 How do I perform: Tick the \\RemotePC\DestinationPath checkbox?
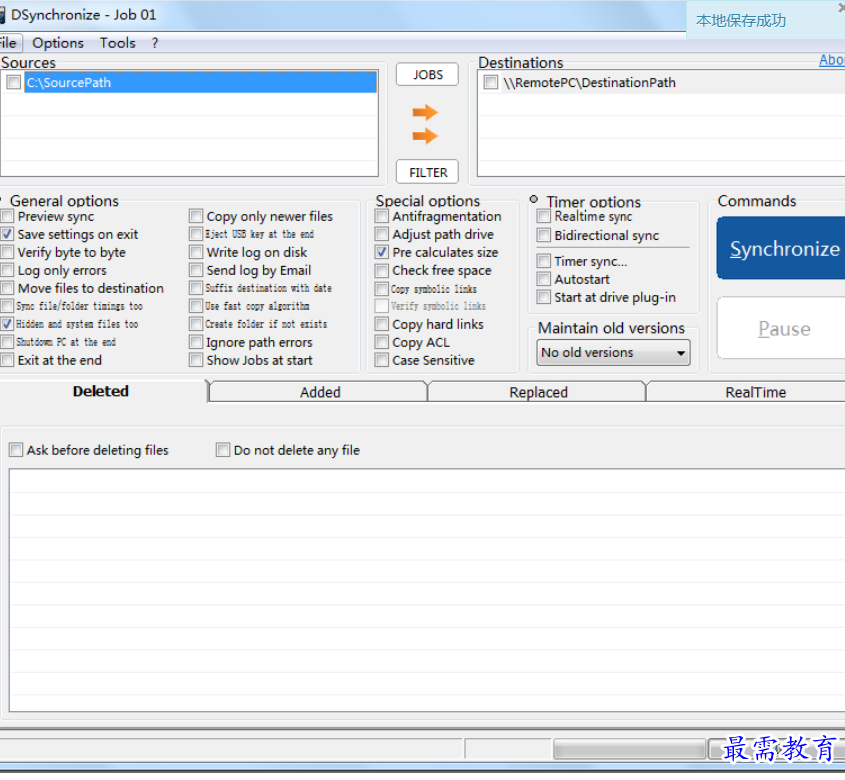[x=490, y=82]
